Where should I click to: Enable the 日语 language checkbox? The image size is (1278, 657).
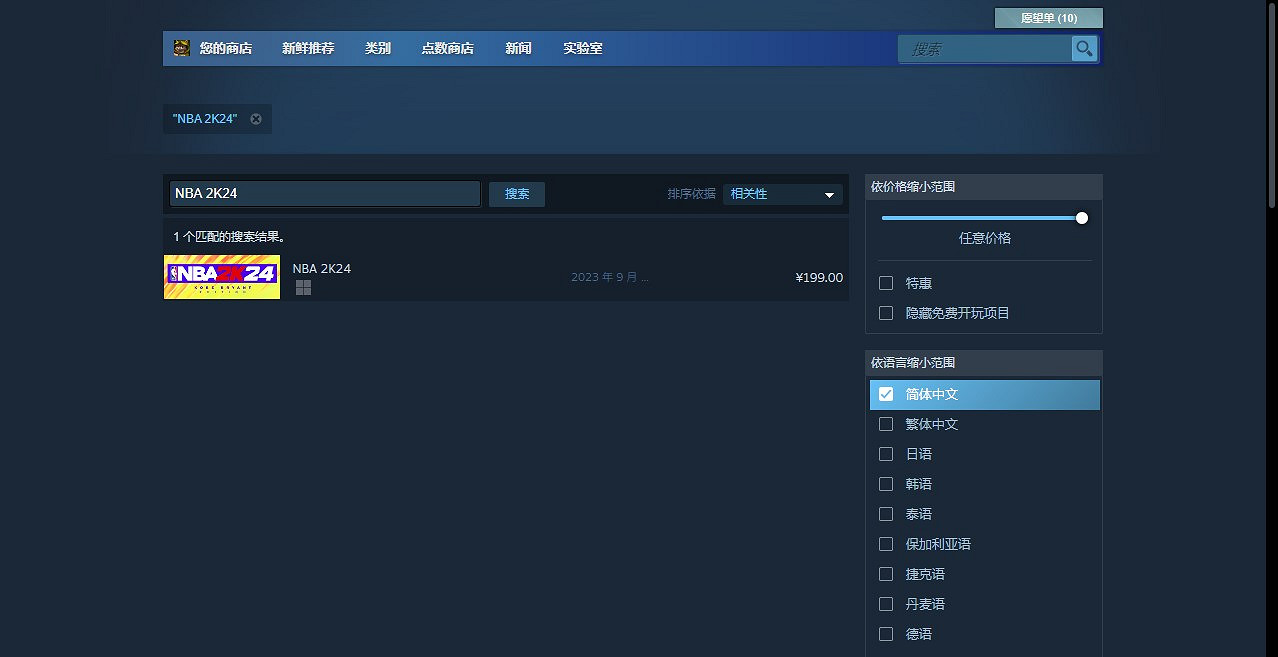pyautogui.click(x=885, y=454)
